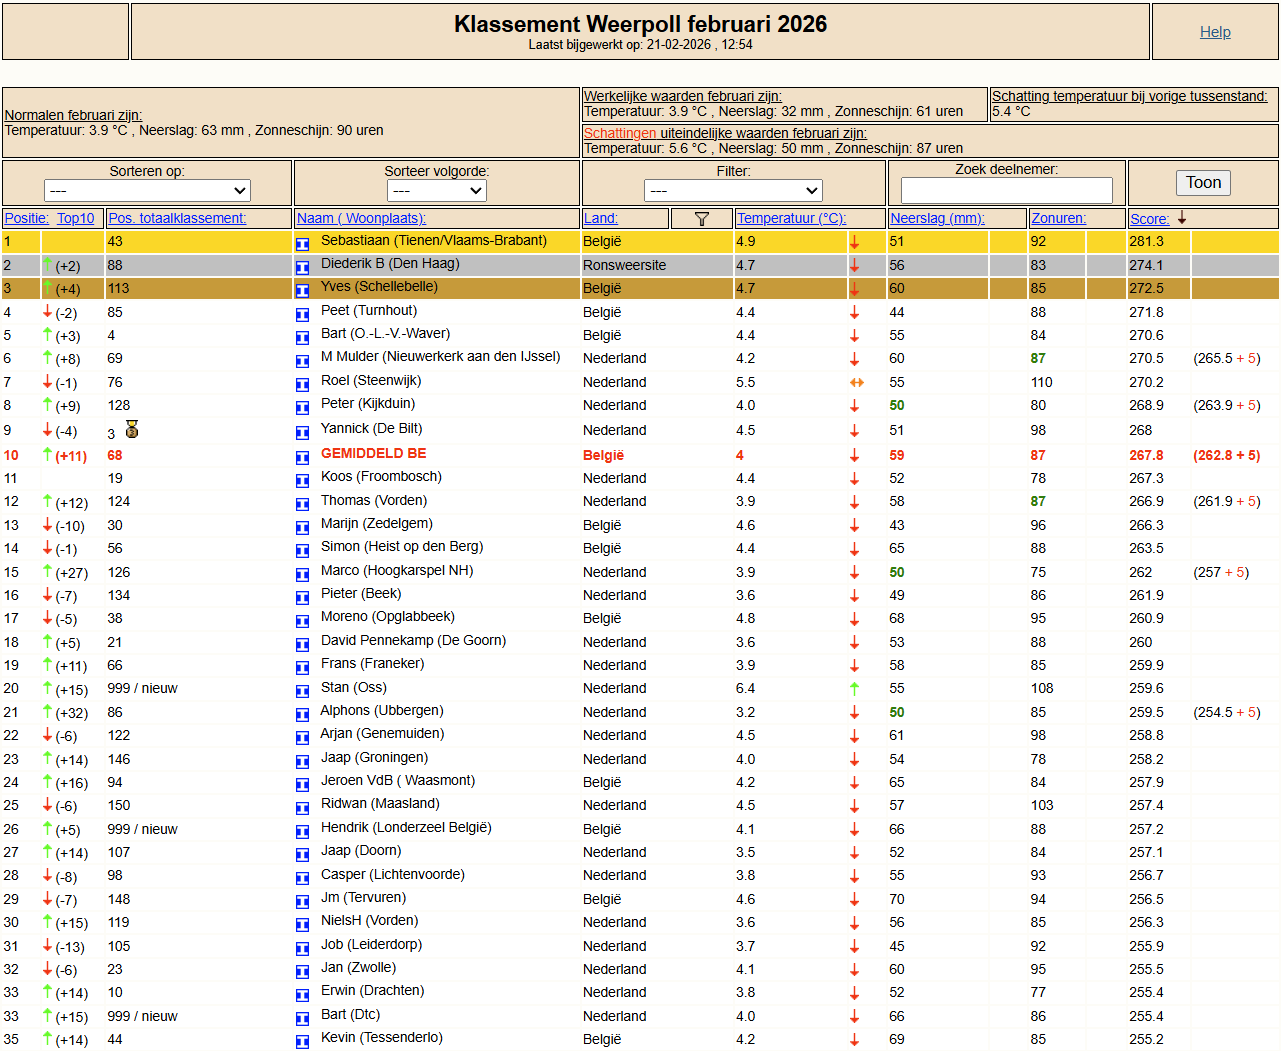The image size is (1281, 1051).
Task: Click the orange sideways arrow in Roel (Steenwijk) row
Action: click(x=856, y=383)
